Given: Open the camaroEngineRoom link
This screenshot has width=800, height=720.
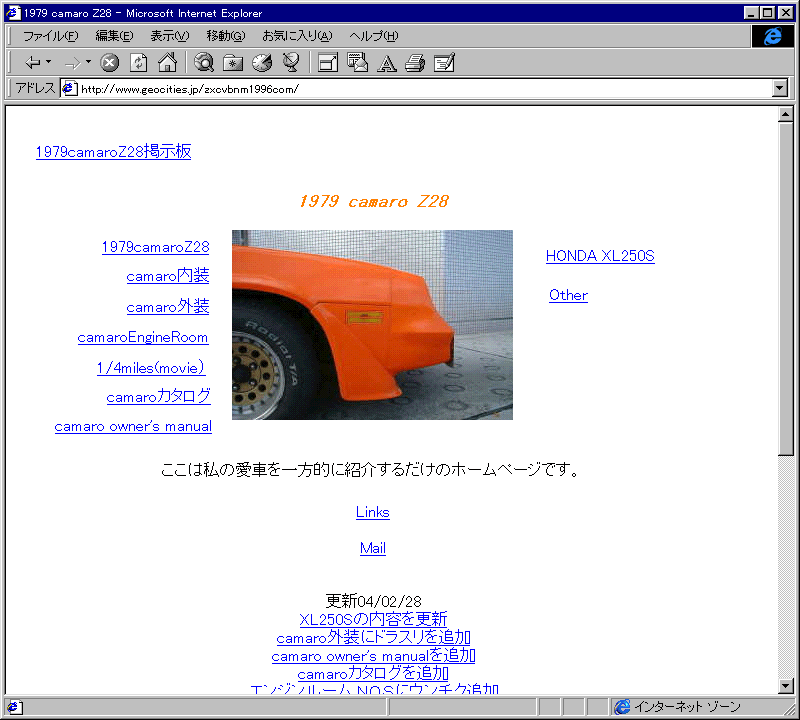Looking at the screenshot, I should pos(143,337).
